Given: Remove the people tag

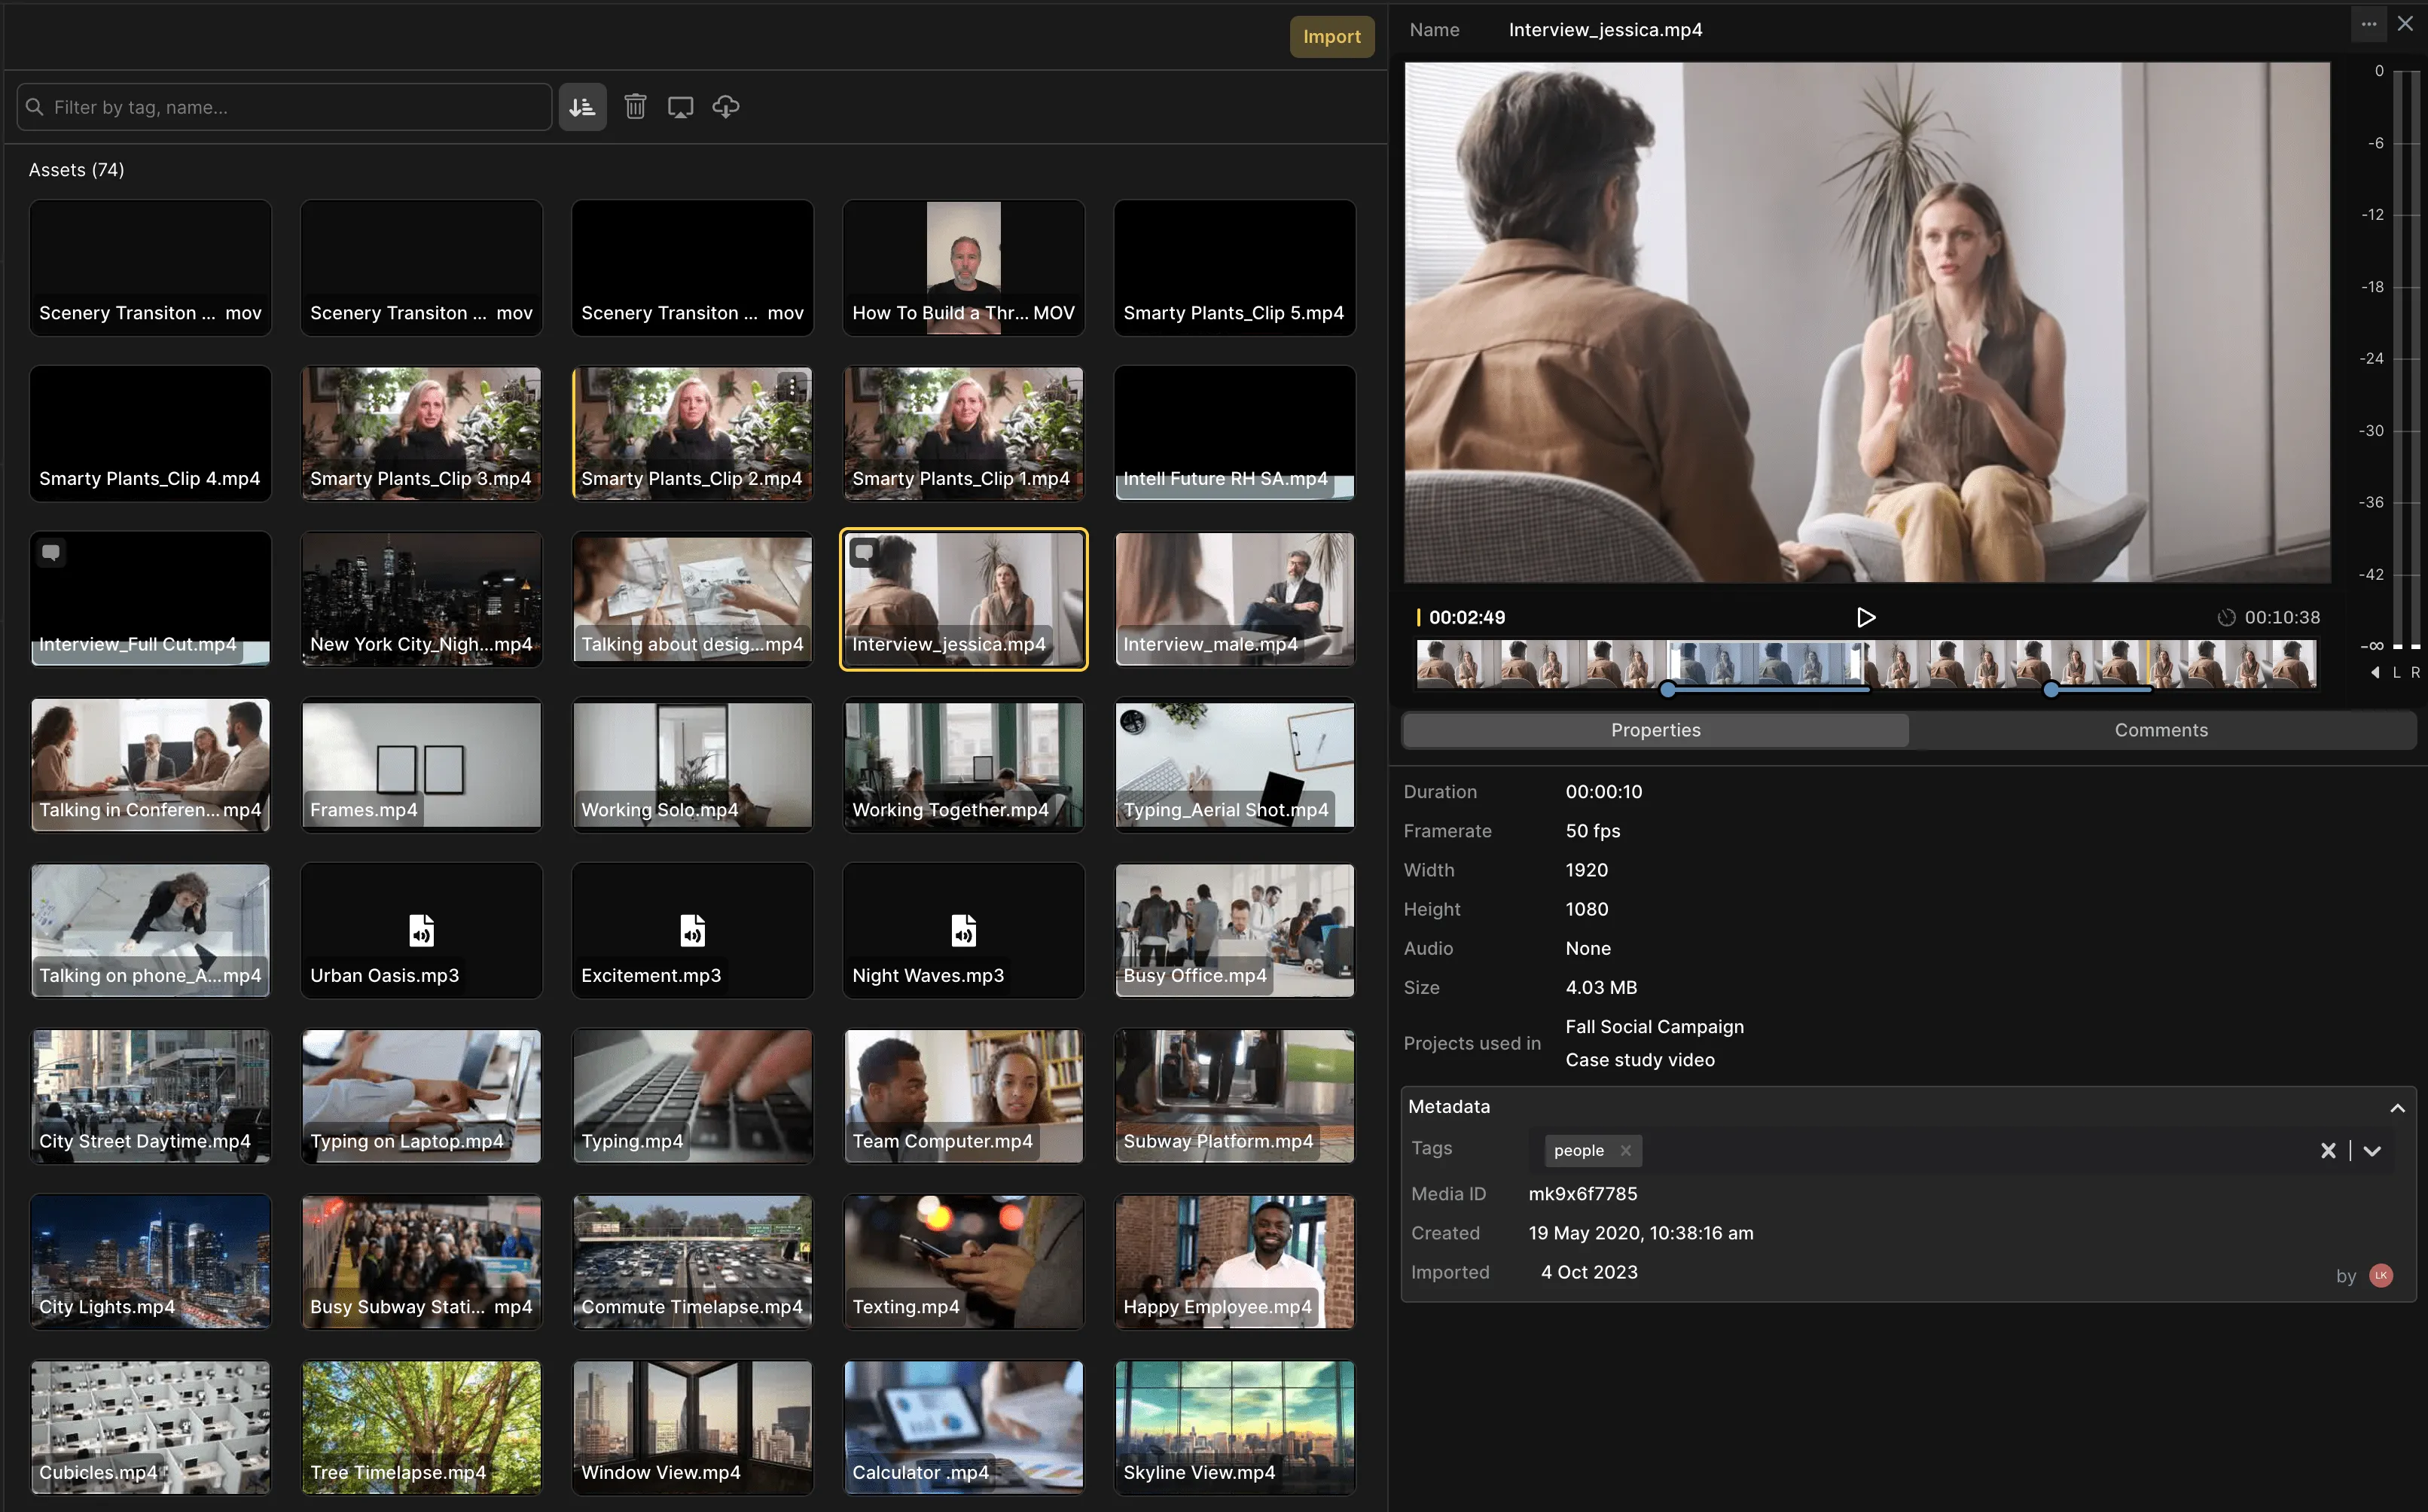Looking at the screenshot, I should pyautogui.click(x=1626, y=1151).
